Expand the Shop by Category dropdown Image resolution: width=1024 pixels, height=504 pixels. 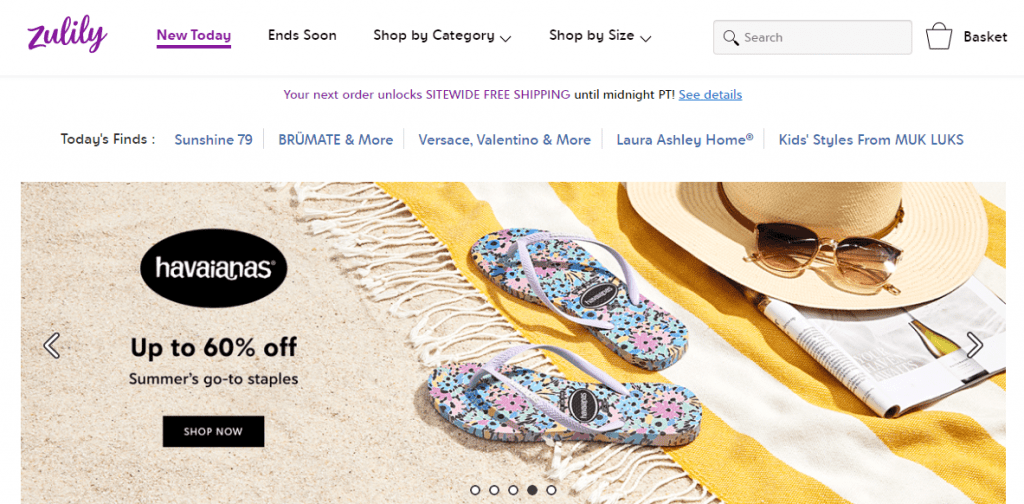click(x=442, y=36)
